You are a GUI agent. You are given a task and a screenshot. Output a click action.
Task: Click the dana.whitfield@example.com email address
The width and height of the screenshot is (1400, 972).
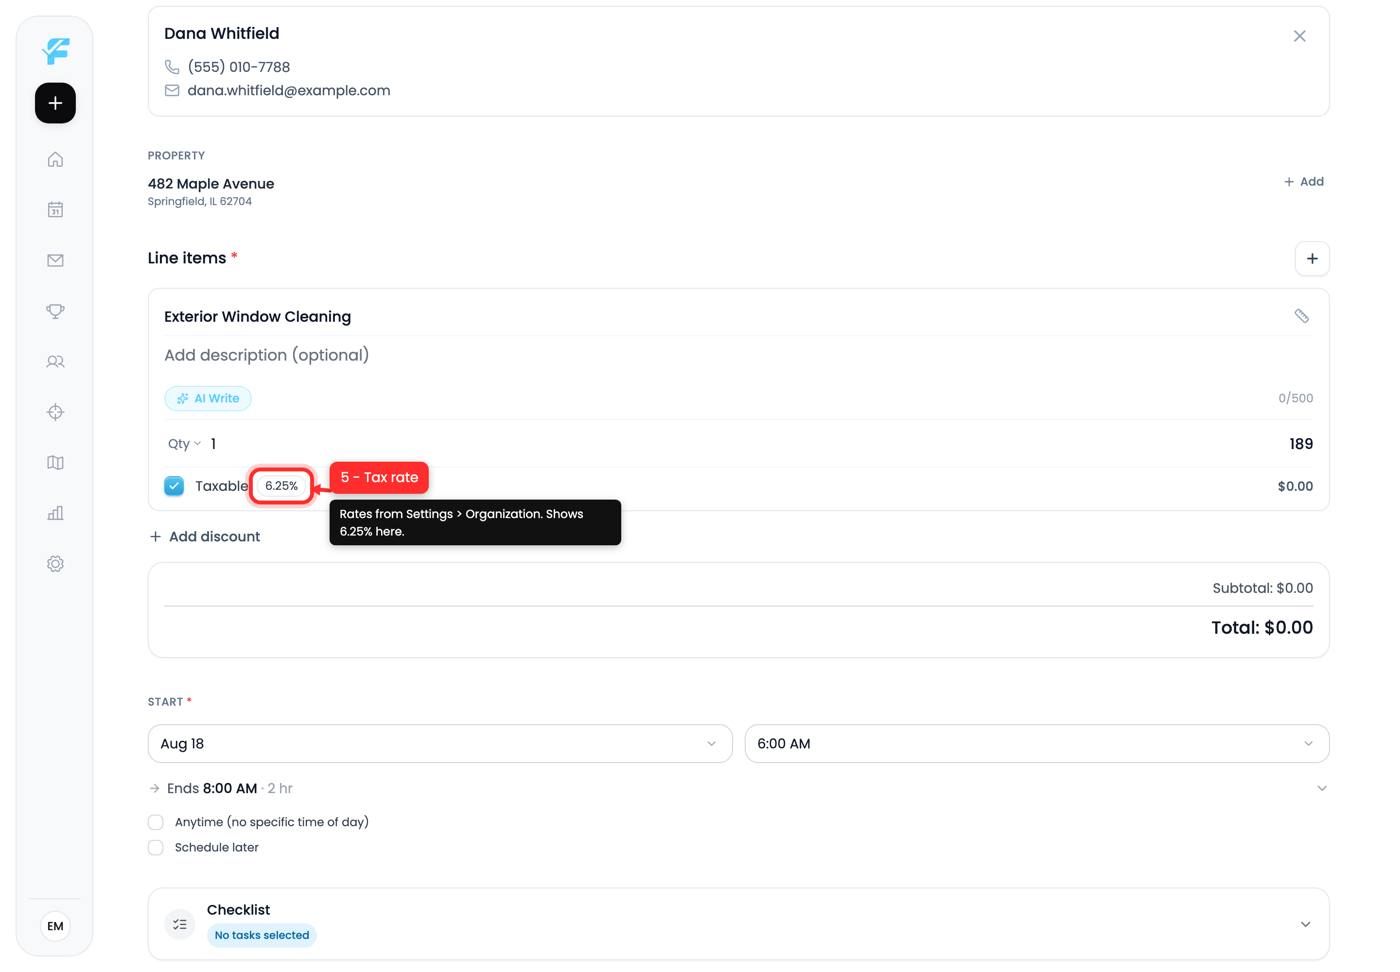289,90
